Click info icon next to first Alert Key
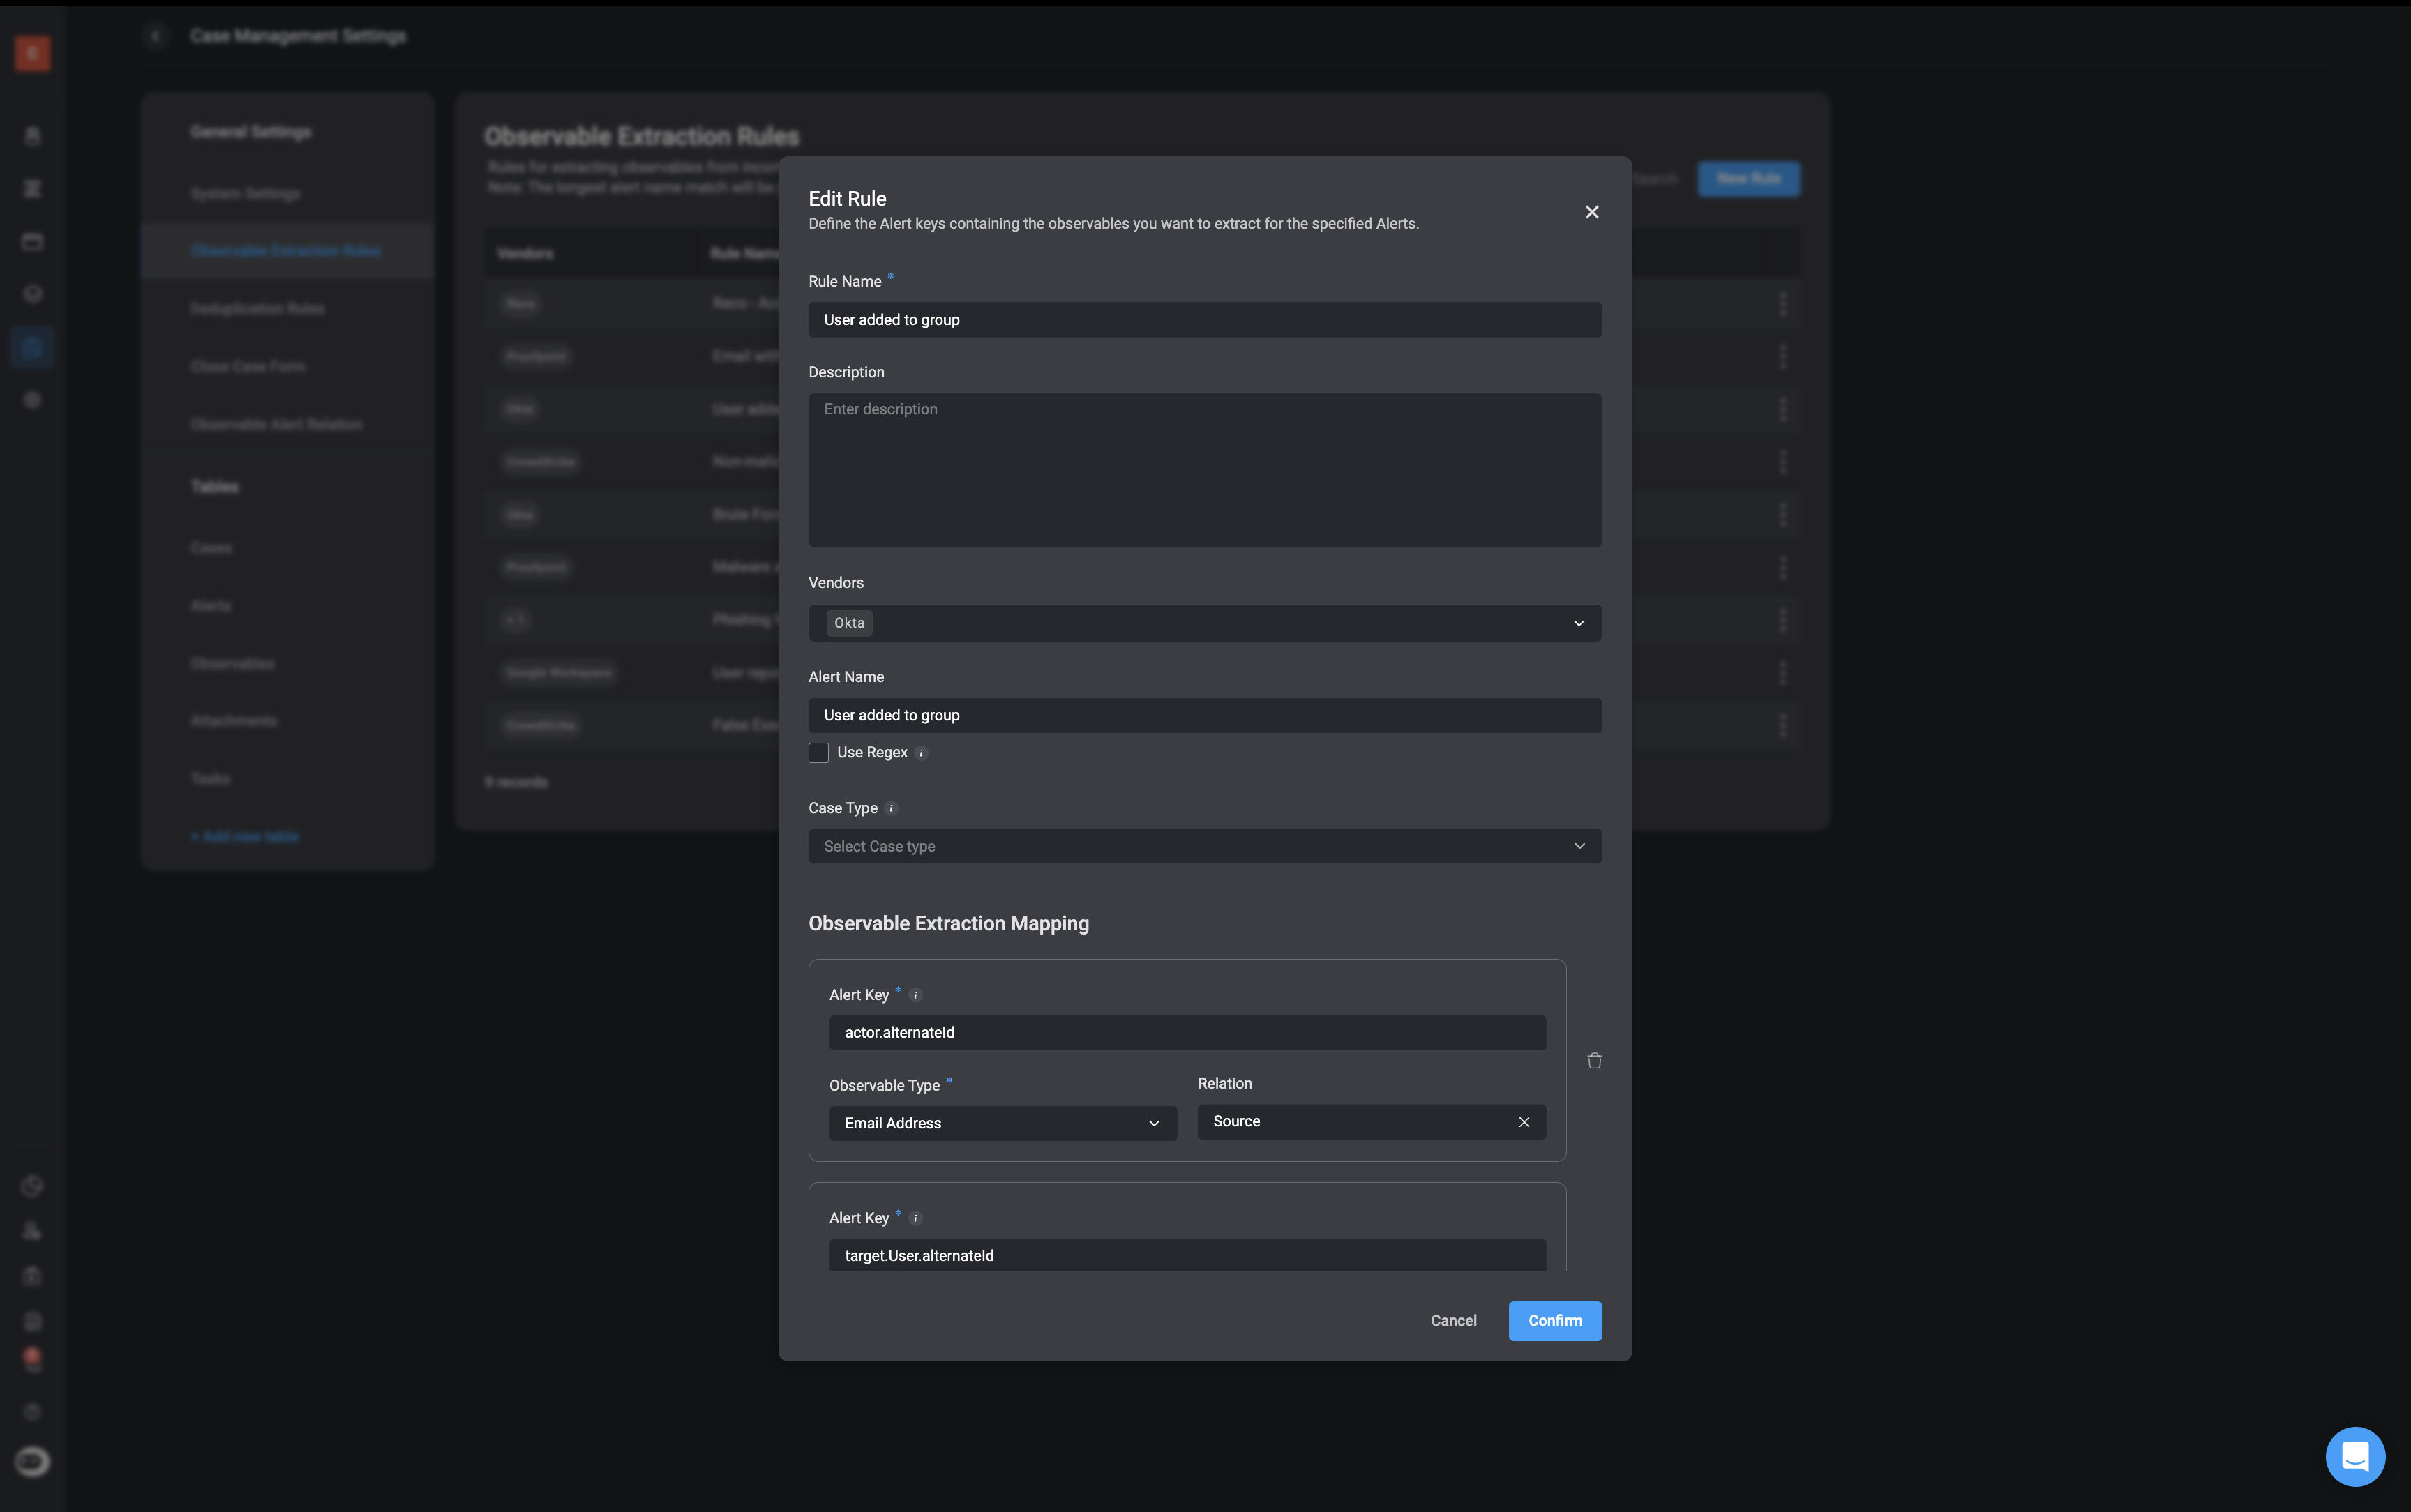Viewport: 2411px width, 1512px height. (x=915, y=995)
